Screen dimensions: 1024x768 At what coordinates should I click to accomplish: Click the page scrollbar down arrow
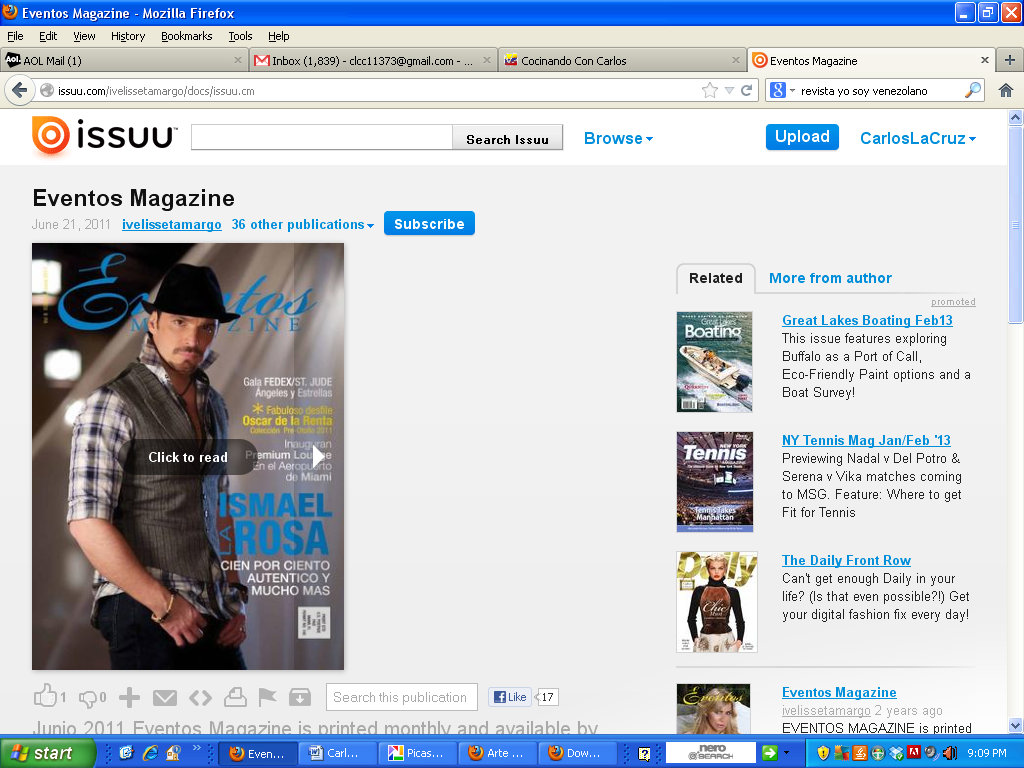[1016, 726]
